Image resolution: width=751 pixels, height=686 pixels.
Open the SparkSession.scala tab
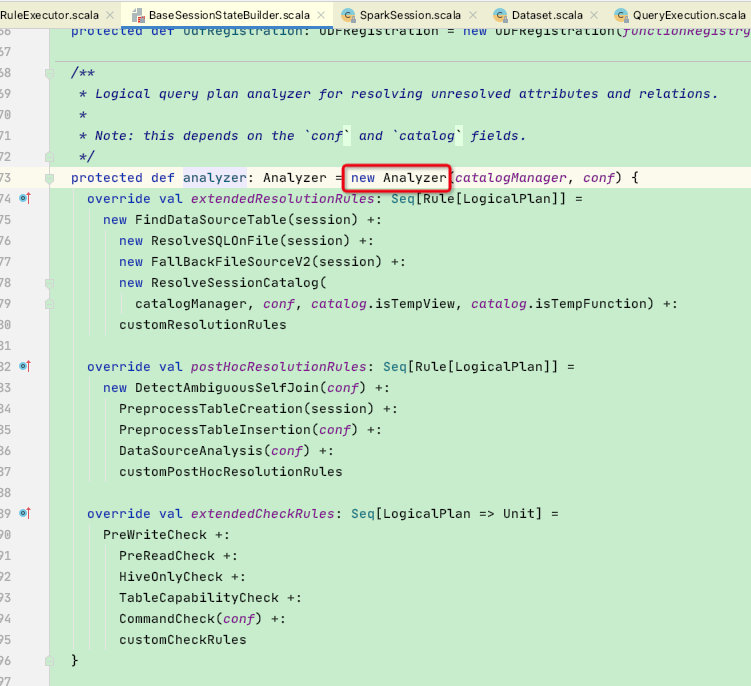pyautogui.click(x=410, y=15)
